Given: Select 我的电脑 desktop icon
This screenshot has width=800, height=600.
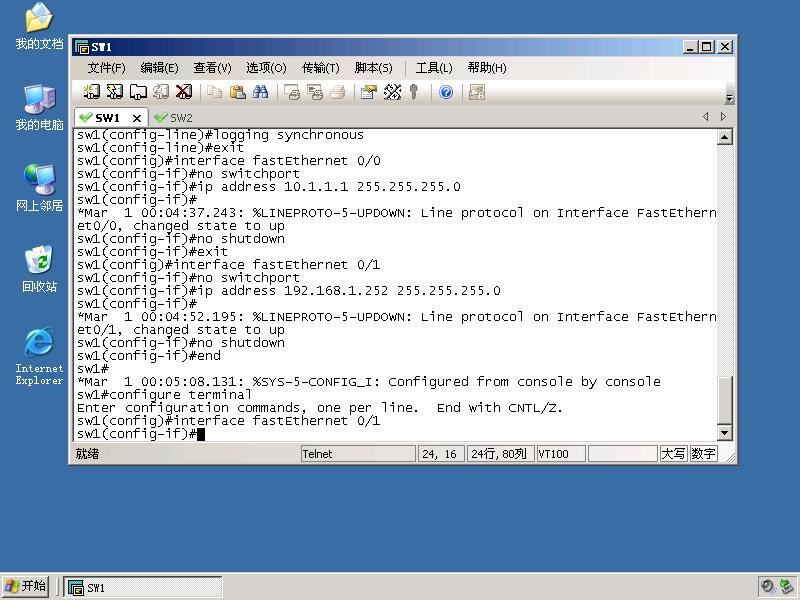Looking at the screenshot, I should [39, 107].
